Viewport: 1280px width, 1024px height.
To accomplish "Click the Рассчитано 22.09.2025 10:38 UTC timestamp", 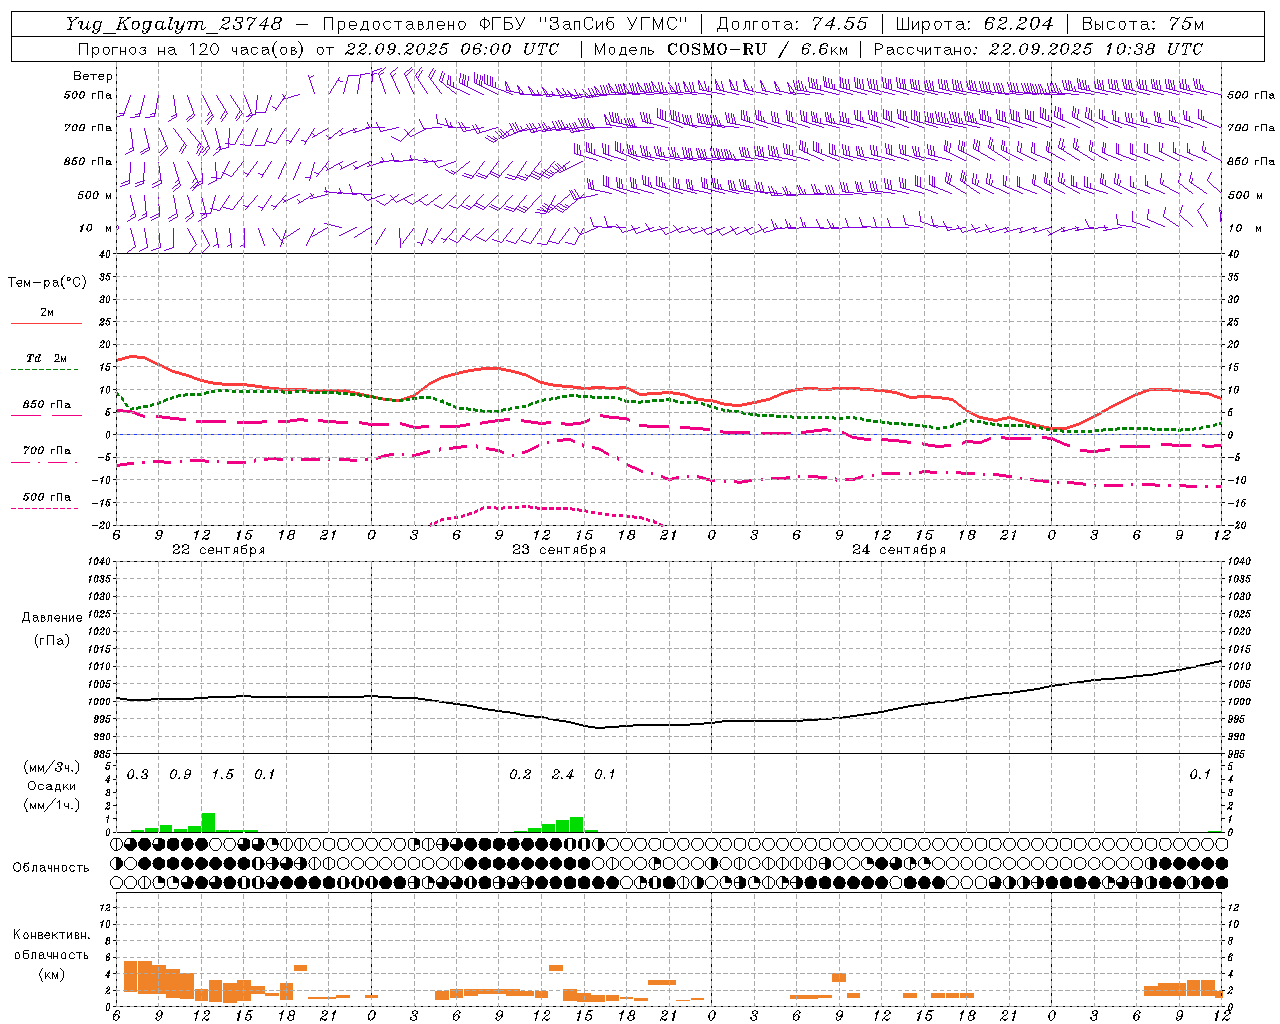I will pos(1038,49).
